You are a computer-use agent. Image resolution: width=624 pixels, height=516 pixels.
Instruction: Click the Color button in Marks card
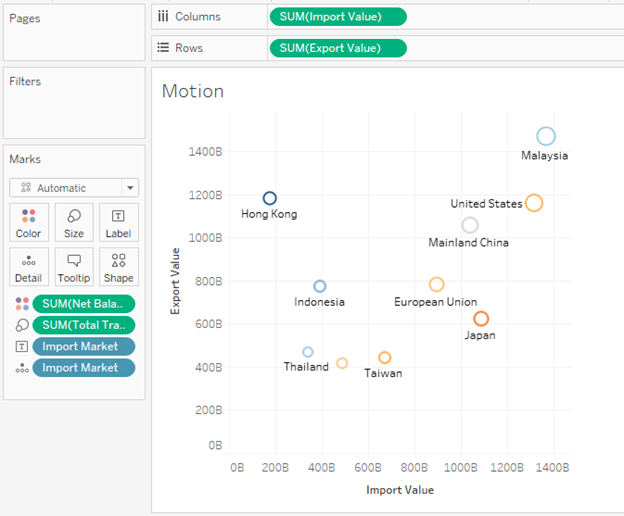click(28, 222)
